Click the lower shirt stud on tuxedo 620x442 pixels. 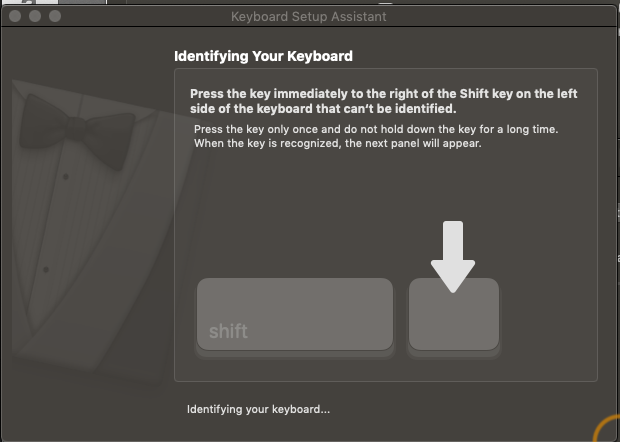[x=46, y=269]
